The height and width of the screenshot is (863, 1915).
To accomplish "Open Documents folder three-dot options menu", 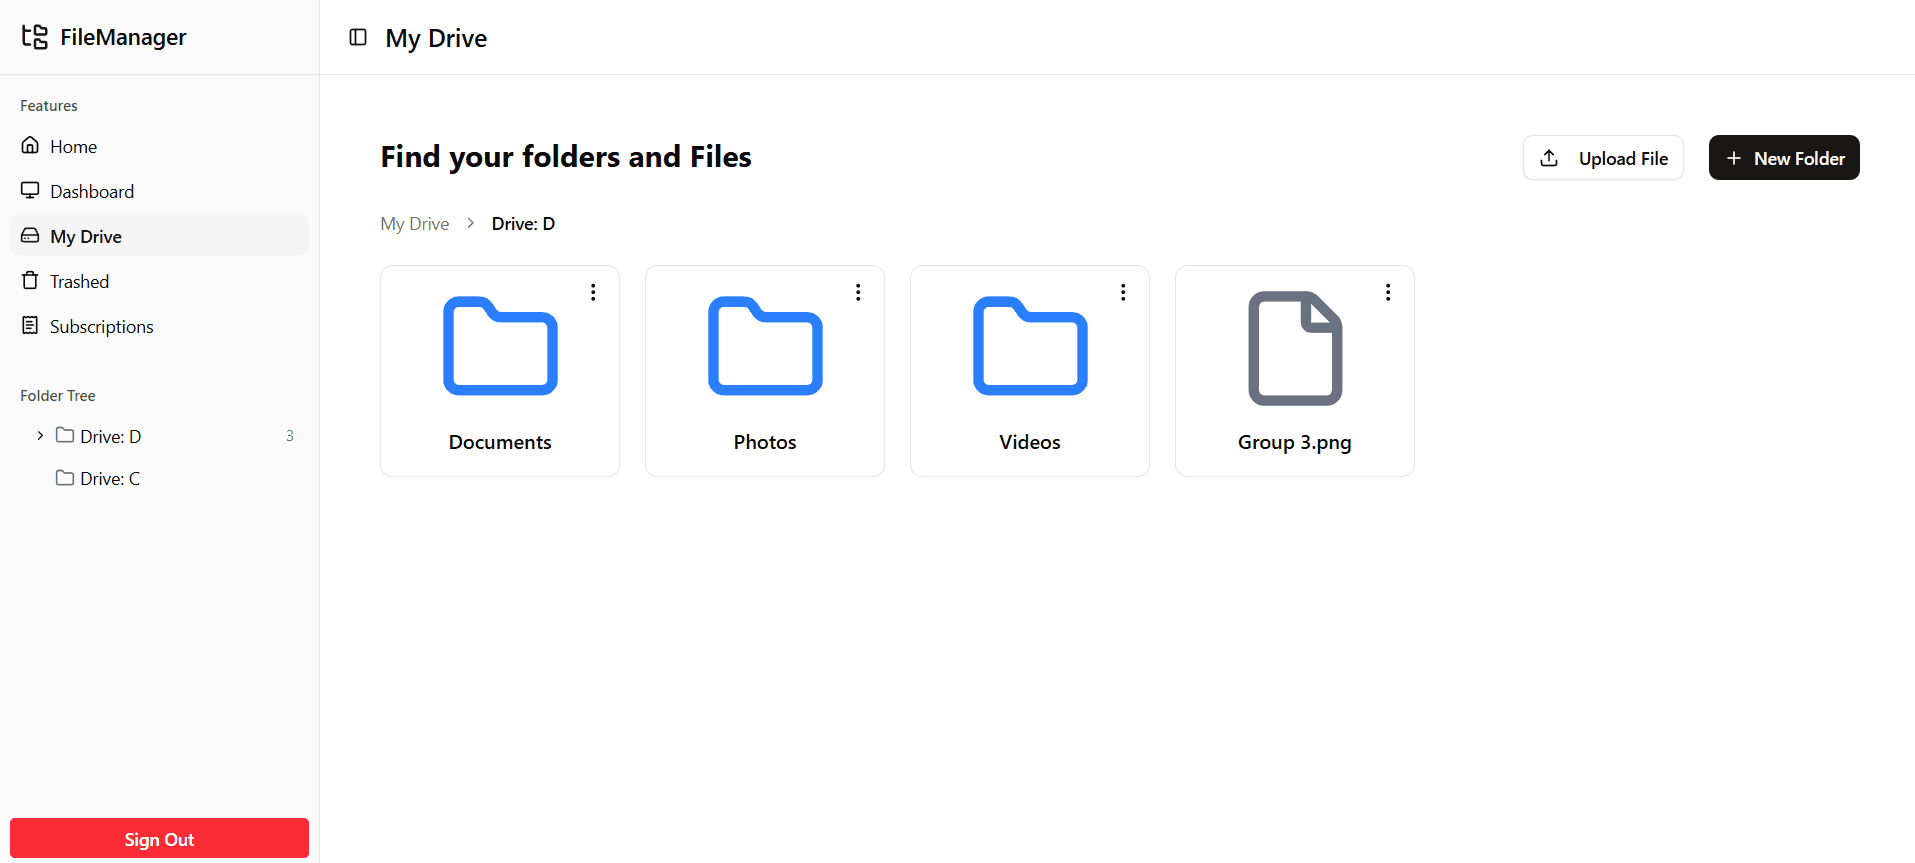I will (593, 292).
